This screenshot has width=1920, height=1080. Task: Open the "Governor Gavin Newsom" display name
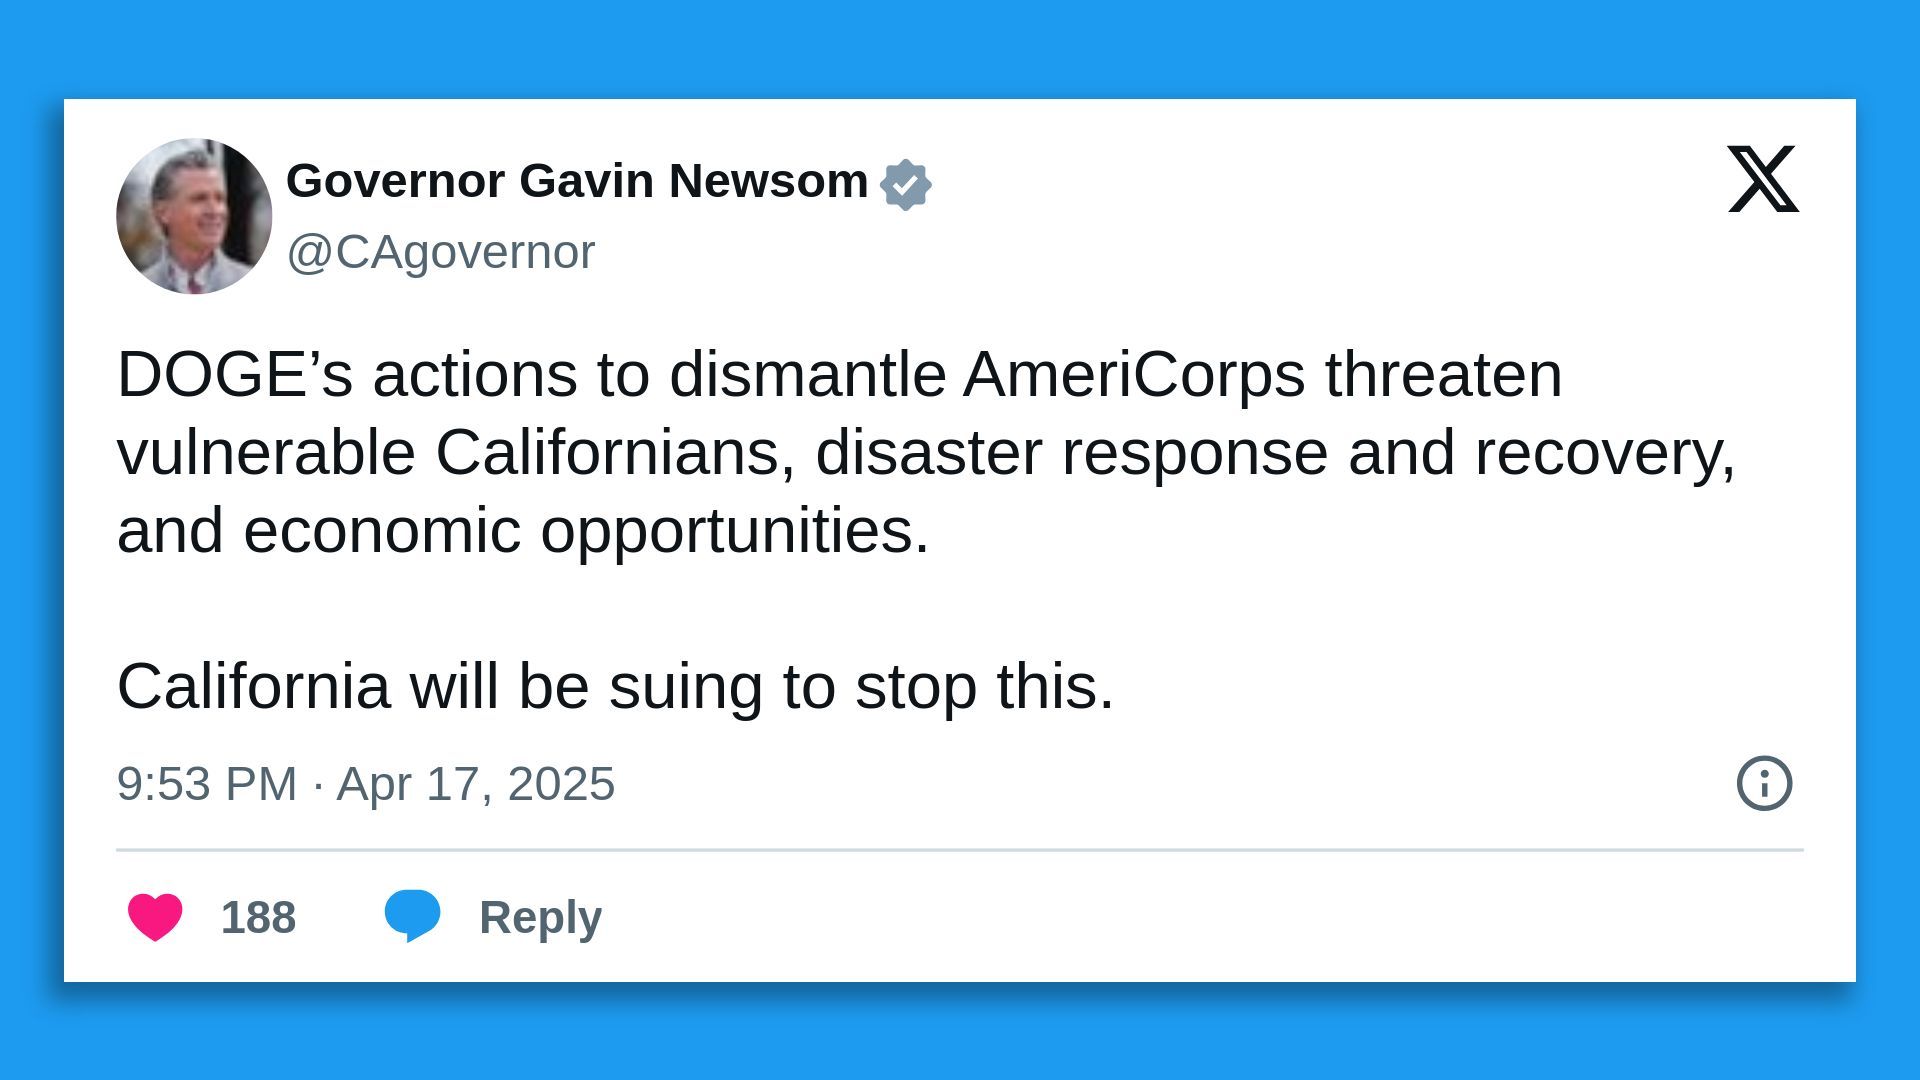[577, 181]
